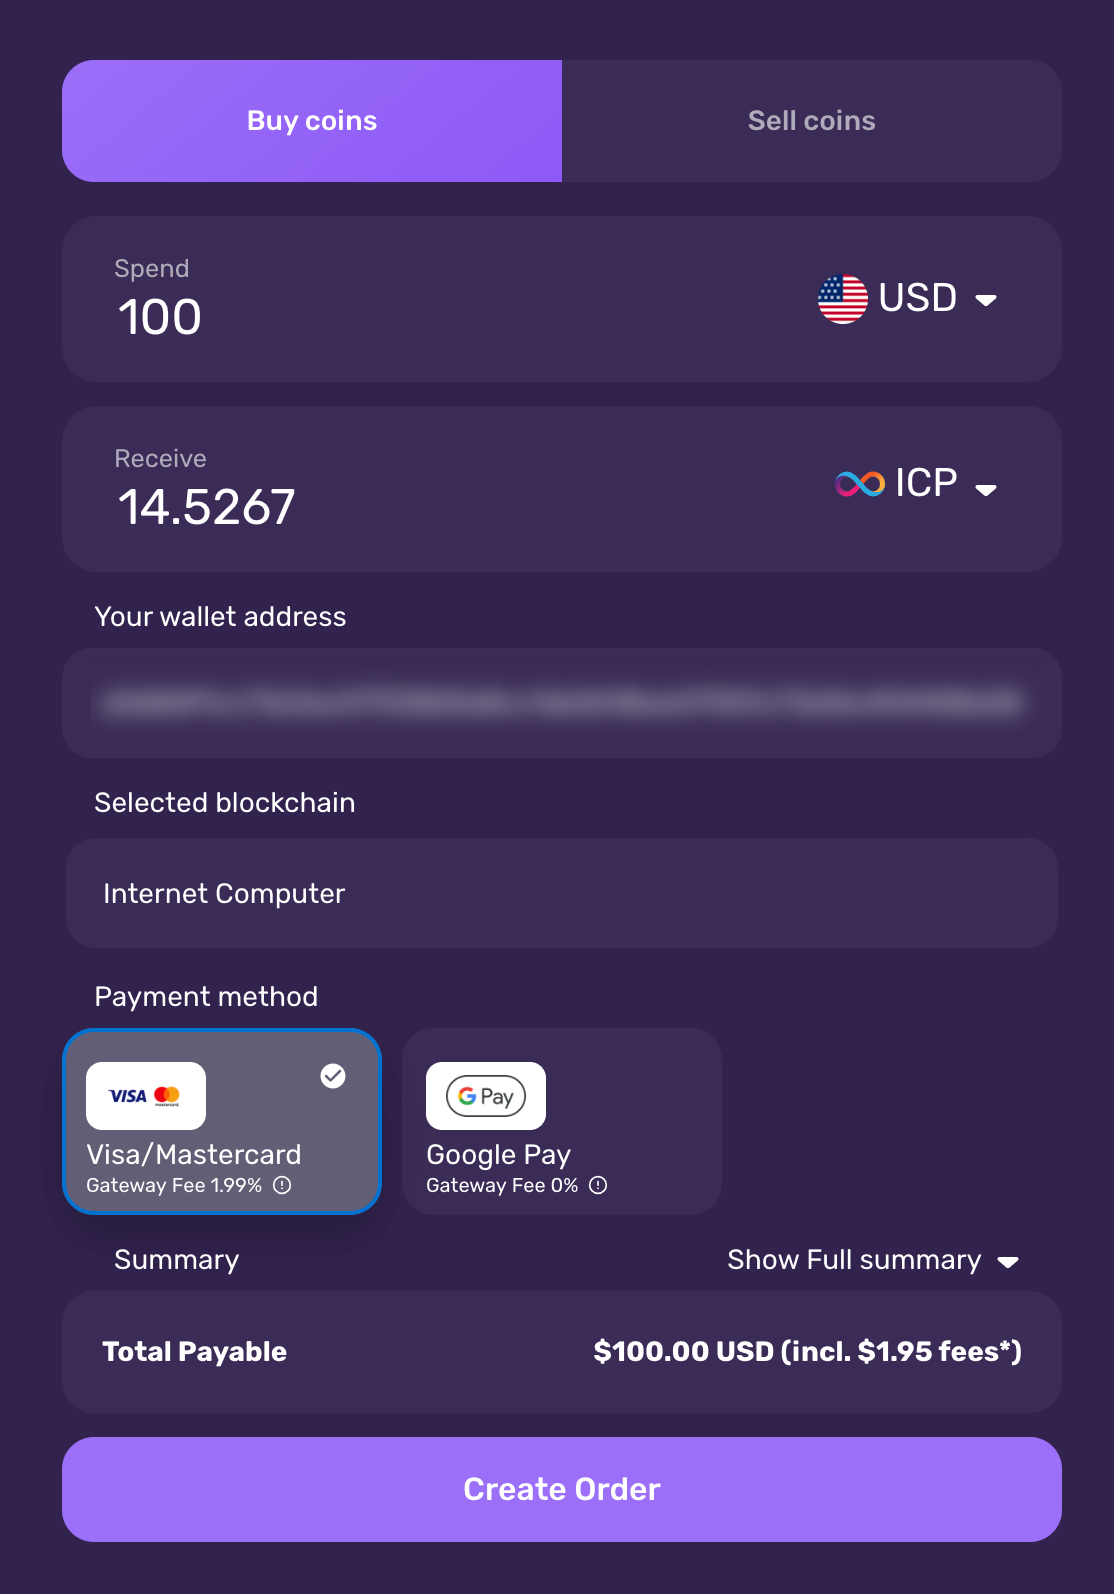Select Google Pay payment method
1114x1594 pixels.
coord(561,1122)
